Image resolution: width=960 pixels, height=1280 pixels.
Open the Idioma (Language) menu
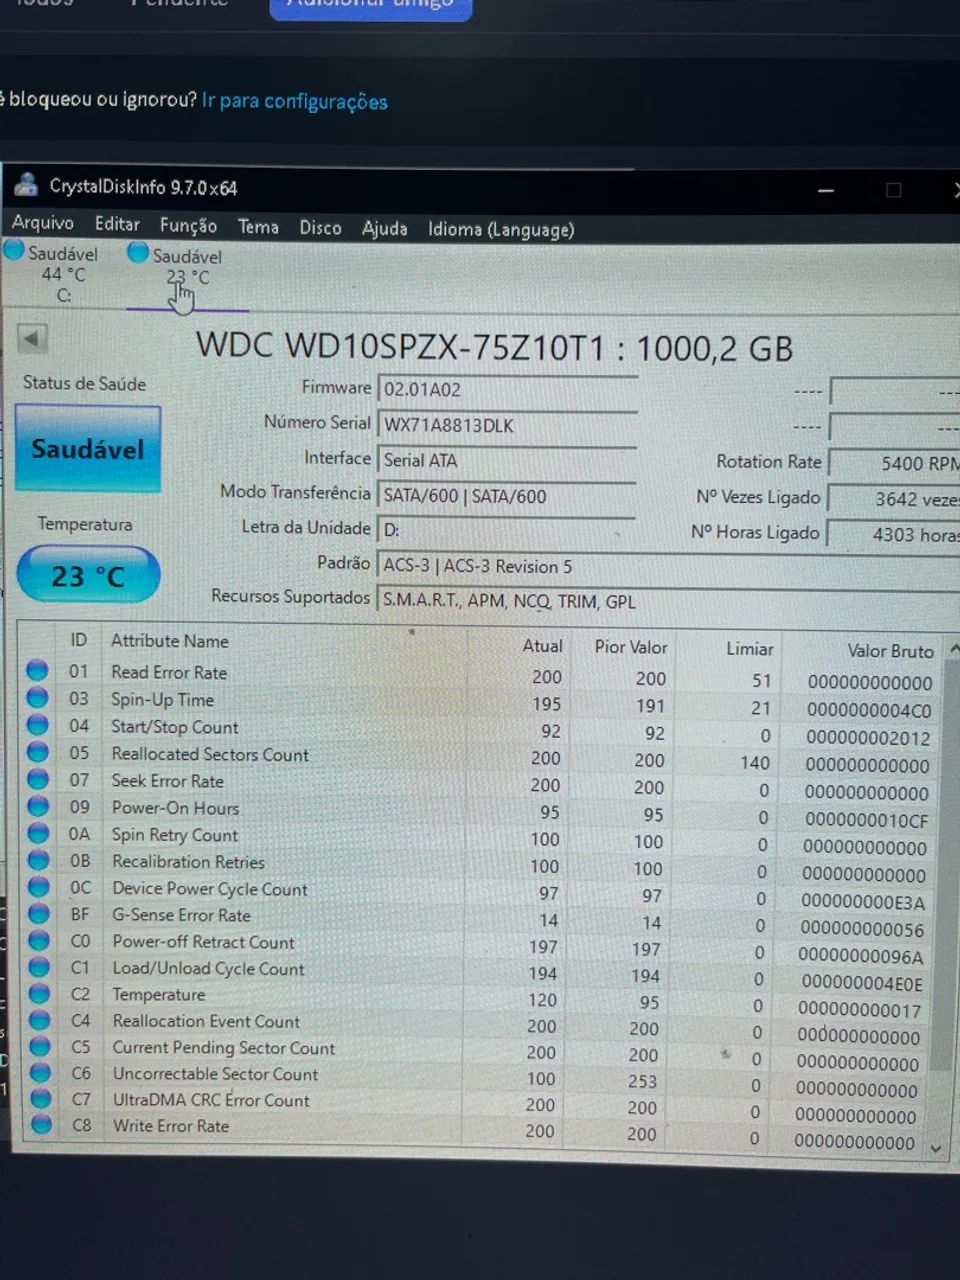click(x=500, y=229)
